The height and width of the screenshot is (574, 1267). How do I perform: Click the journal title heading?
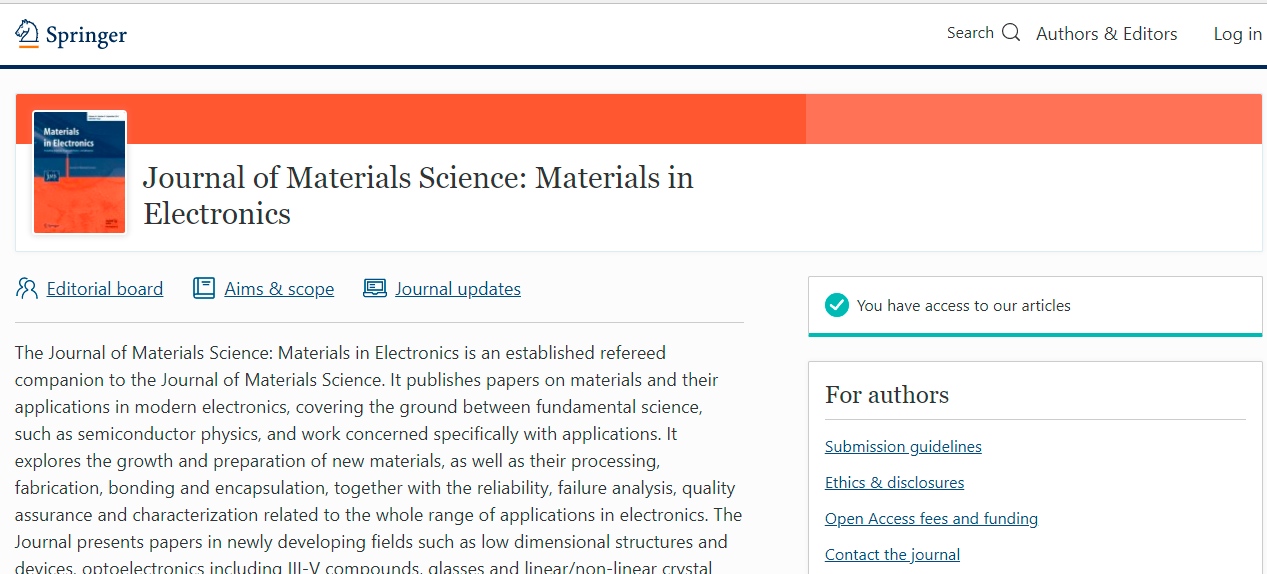point(418,195)
